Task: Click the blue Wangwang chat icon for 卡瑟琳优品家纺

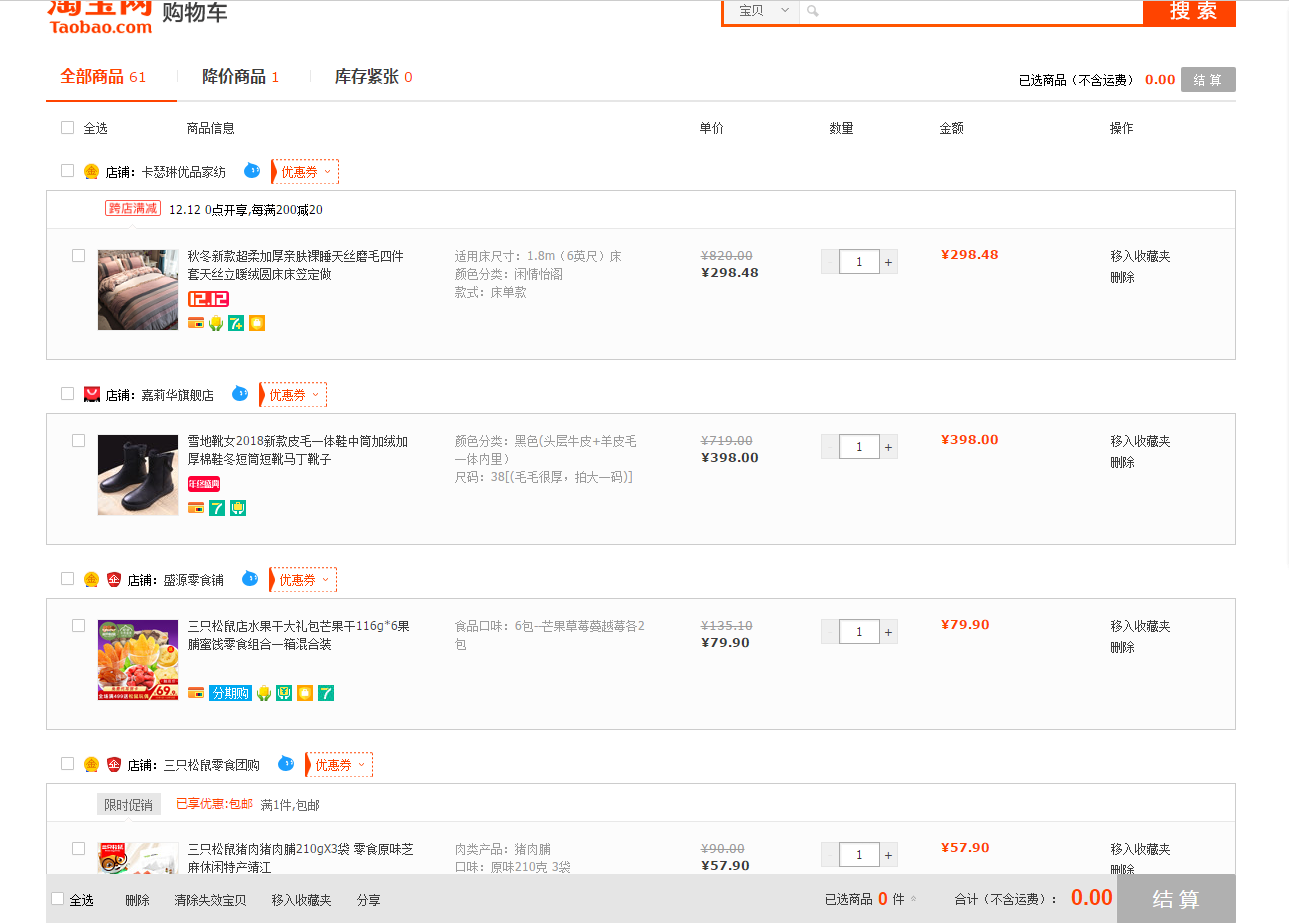Action: coord(252,171)
